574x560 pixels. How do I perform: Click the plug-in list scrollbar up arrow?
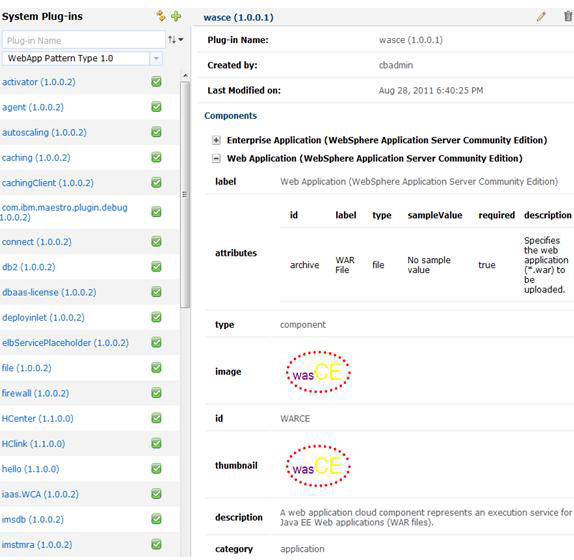click(185, 76)
